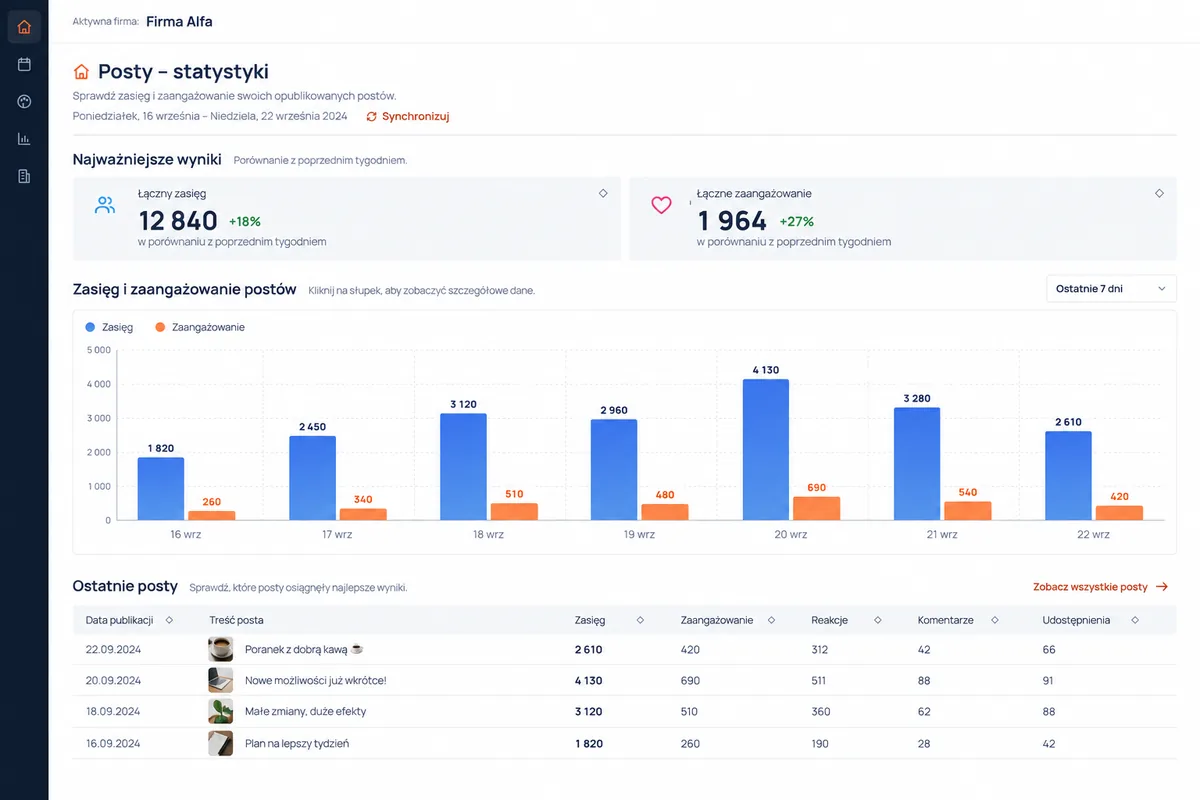Click thumbnail of Nowe możliwości już wkrótce!
1200x800 pixels.
click(x=220, y=680)
